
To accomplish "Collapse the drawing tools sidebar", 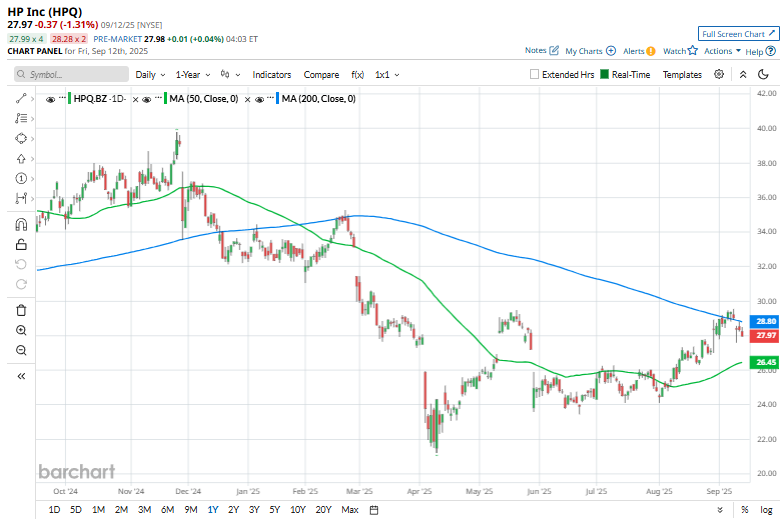I will point(21,376).
